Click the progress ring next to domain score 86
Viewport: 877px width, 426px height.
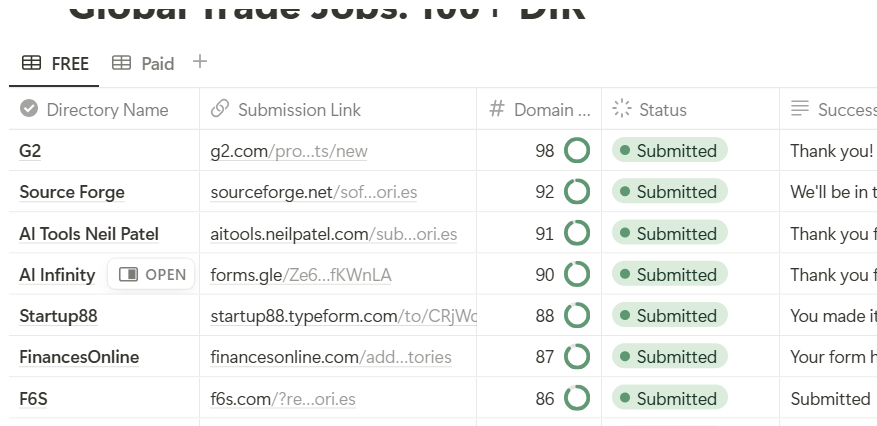[577, 398]
